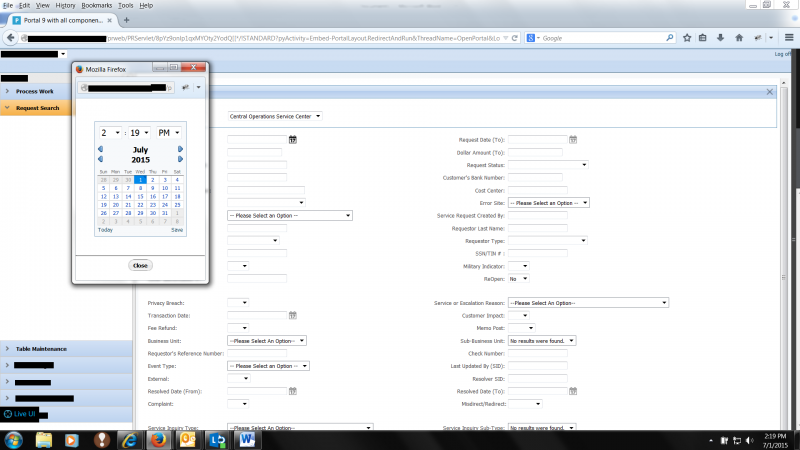Open the Bookmarks menu
Viewport: 800px width, 450px height.
(96, 5)
